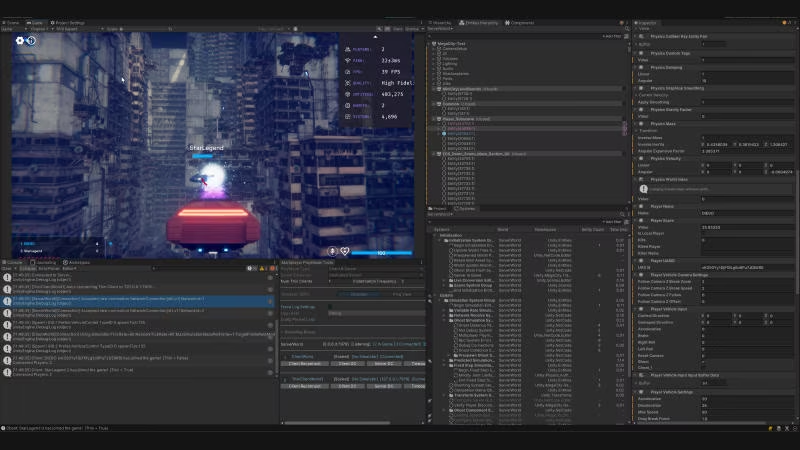Click the Client Reconnect button
800x450 pixels.
click(304, 363)
